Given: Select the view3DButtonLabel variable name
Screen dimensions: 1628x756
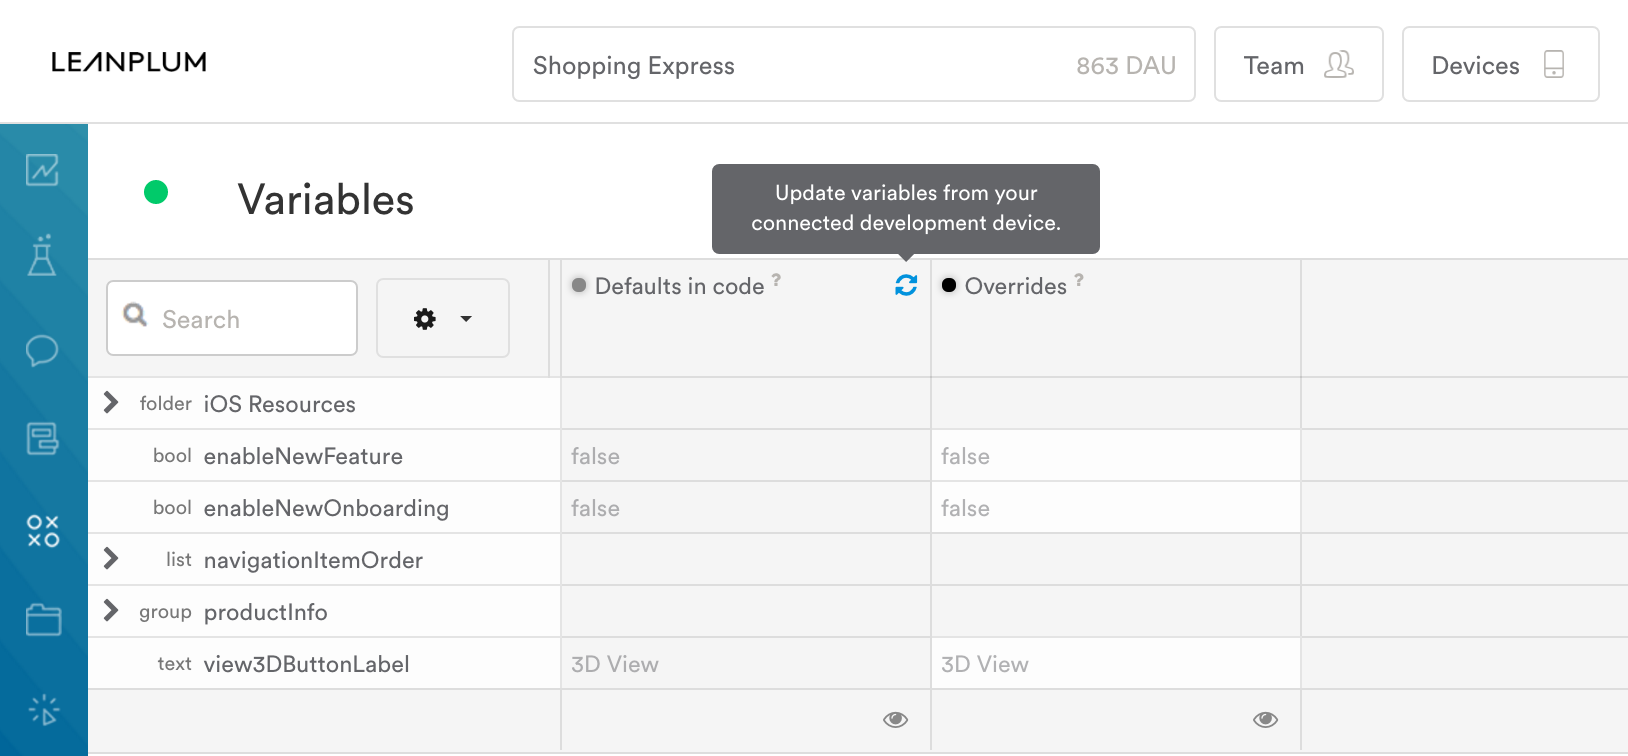Looking at the screenshot, I should coord(307,664).
